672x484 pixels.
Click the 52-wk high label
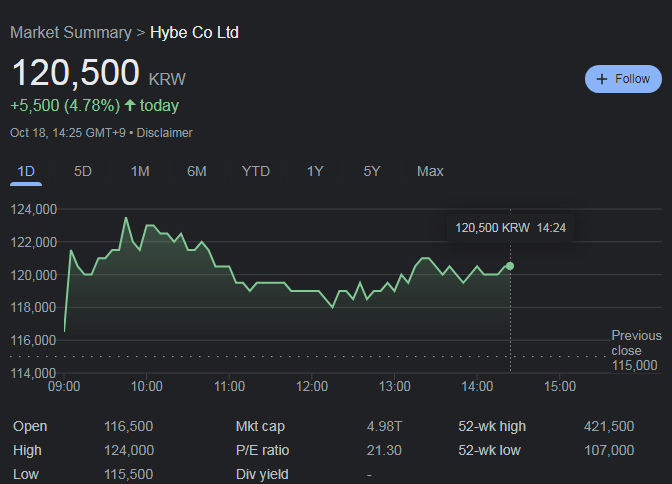click(492, 427)
